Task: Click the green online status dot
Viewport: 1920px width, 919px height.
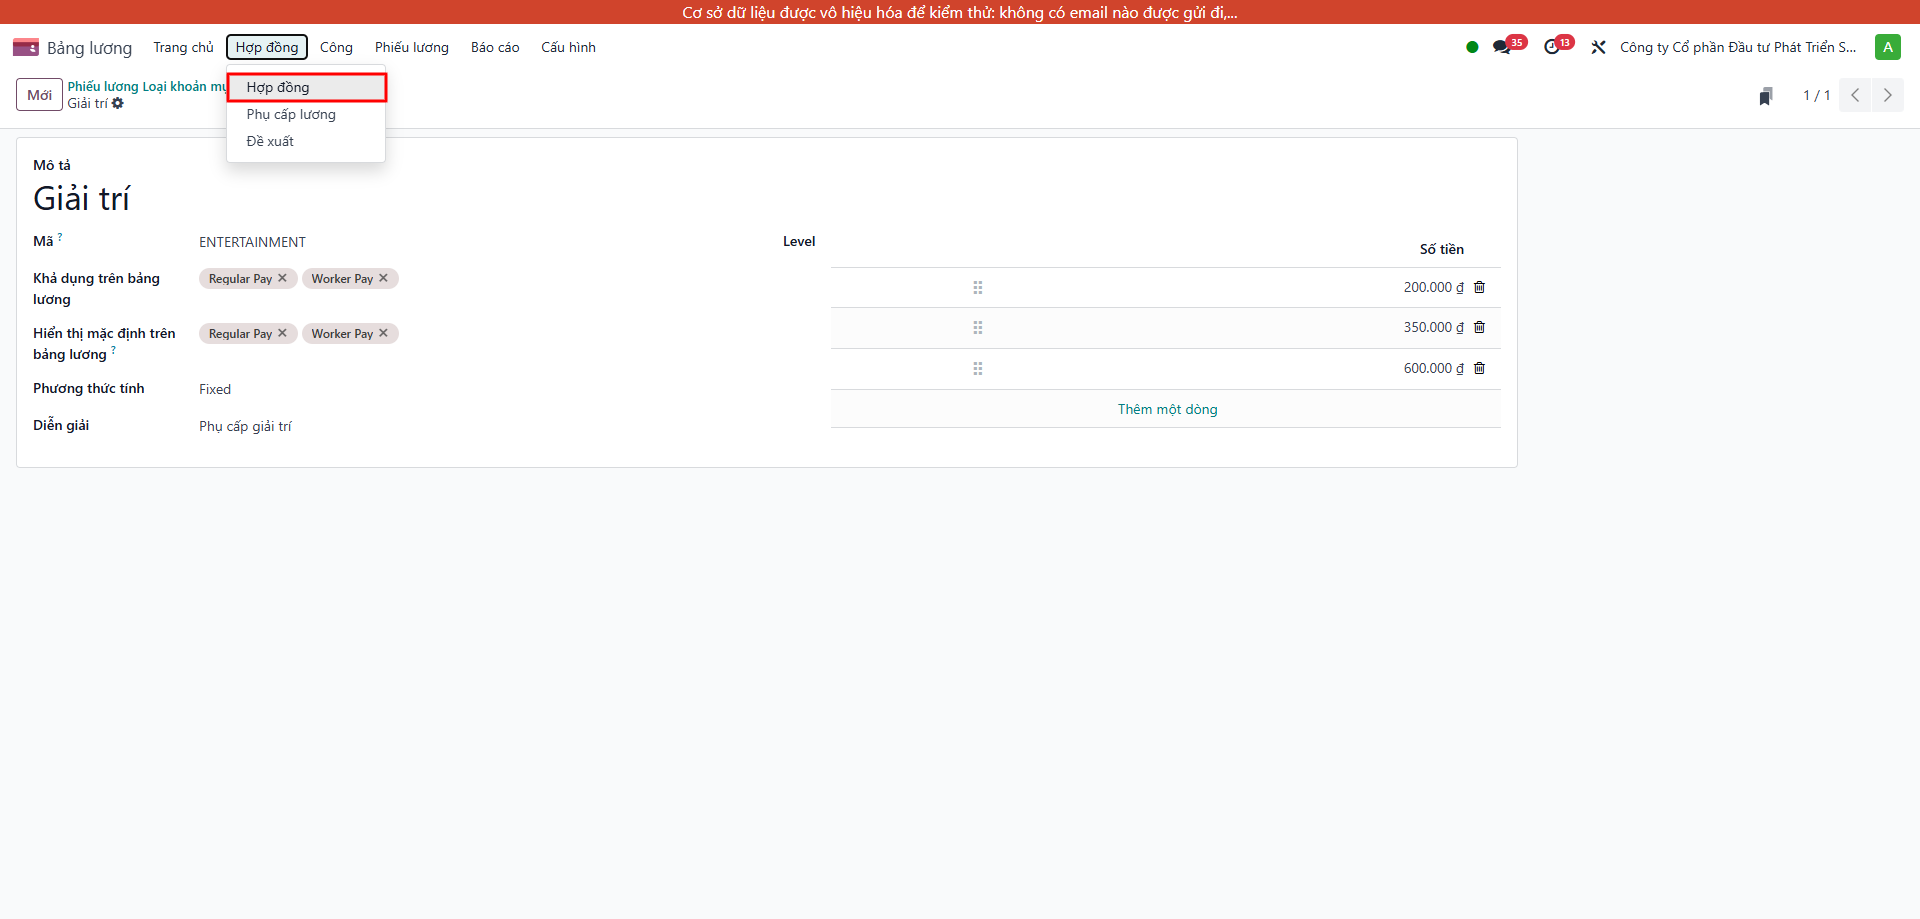Action: click(x=1472, y=47)
